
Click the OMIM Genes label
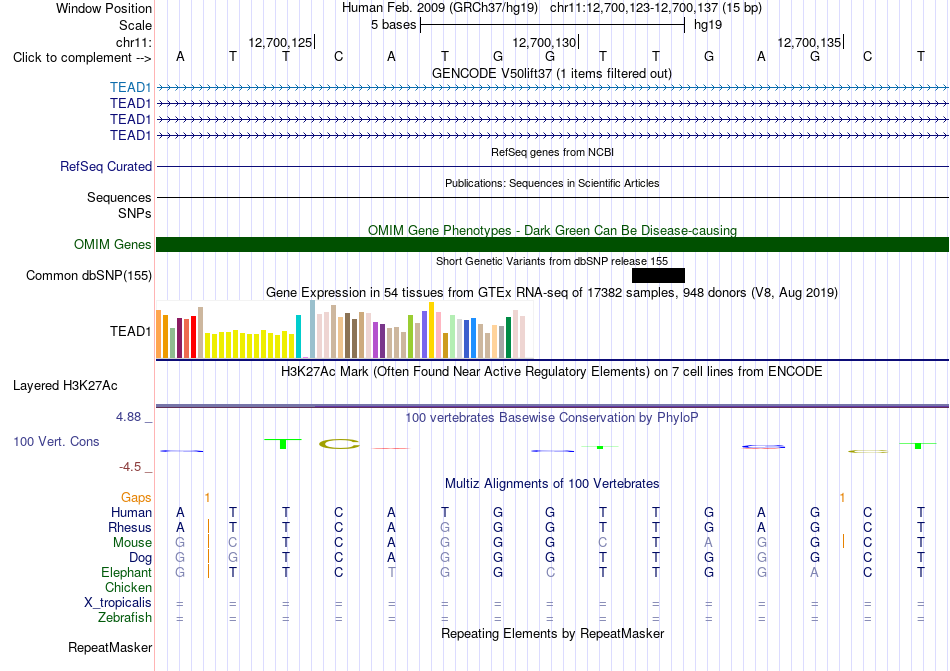(x=113, y=244)
